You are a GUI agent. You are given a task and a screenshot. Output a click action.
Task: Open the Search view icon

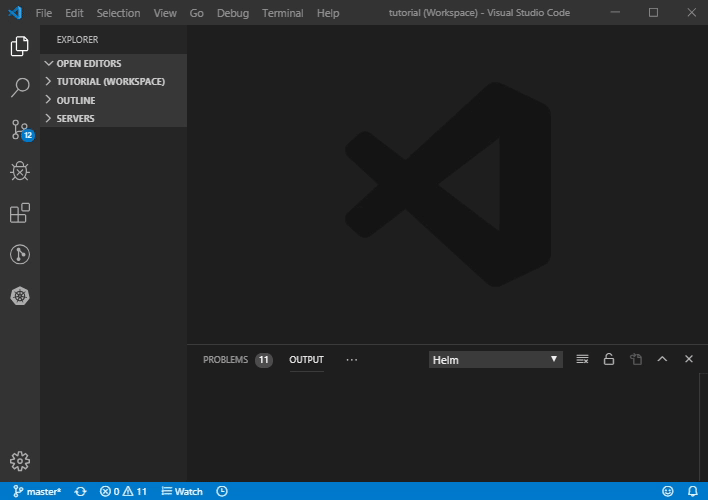(19, 88)
